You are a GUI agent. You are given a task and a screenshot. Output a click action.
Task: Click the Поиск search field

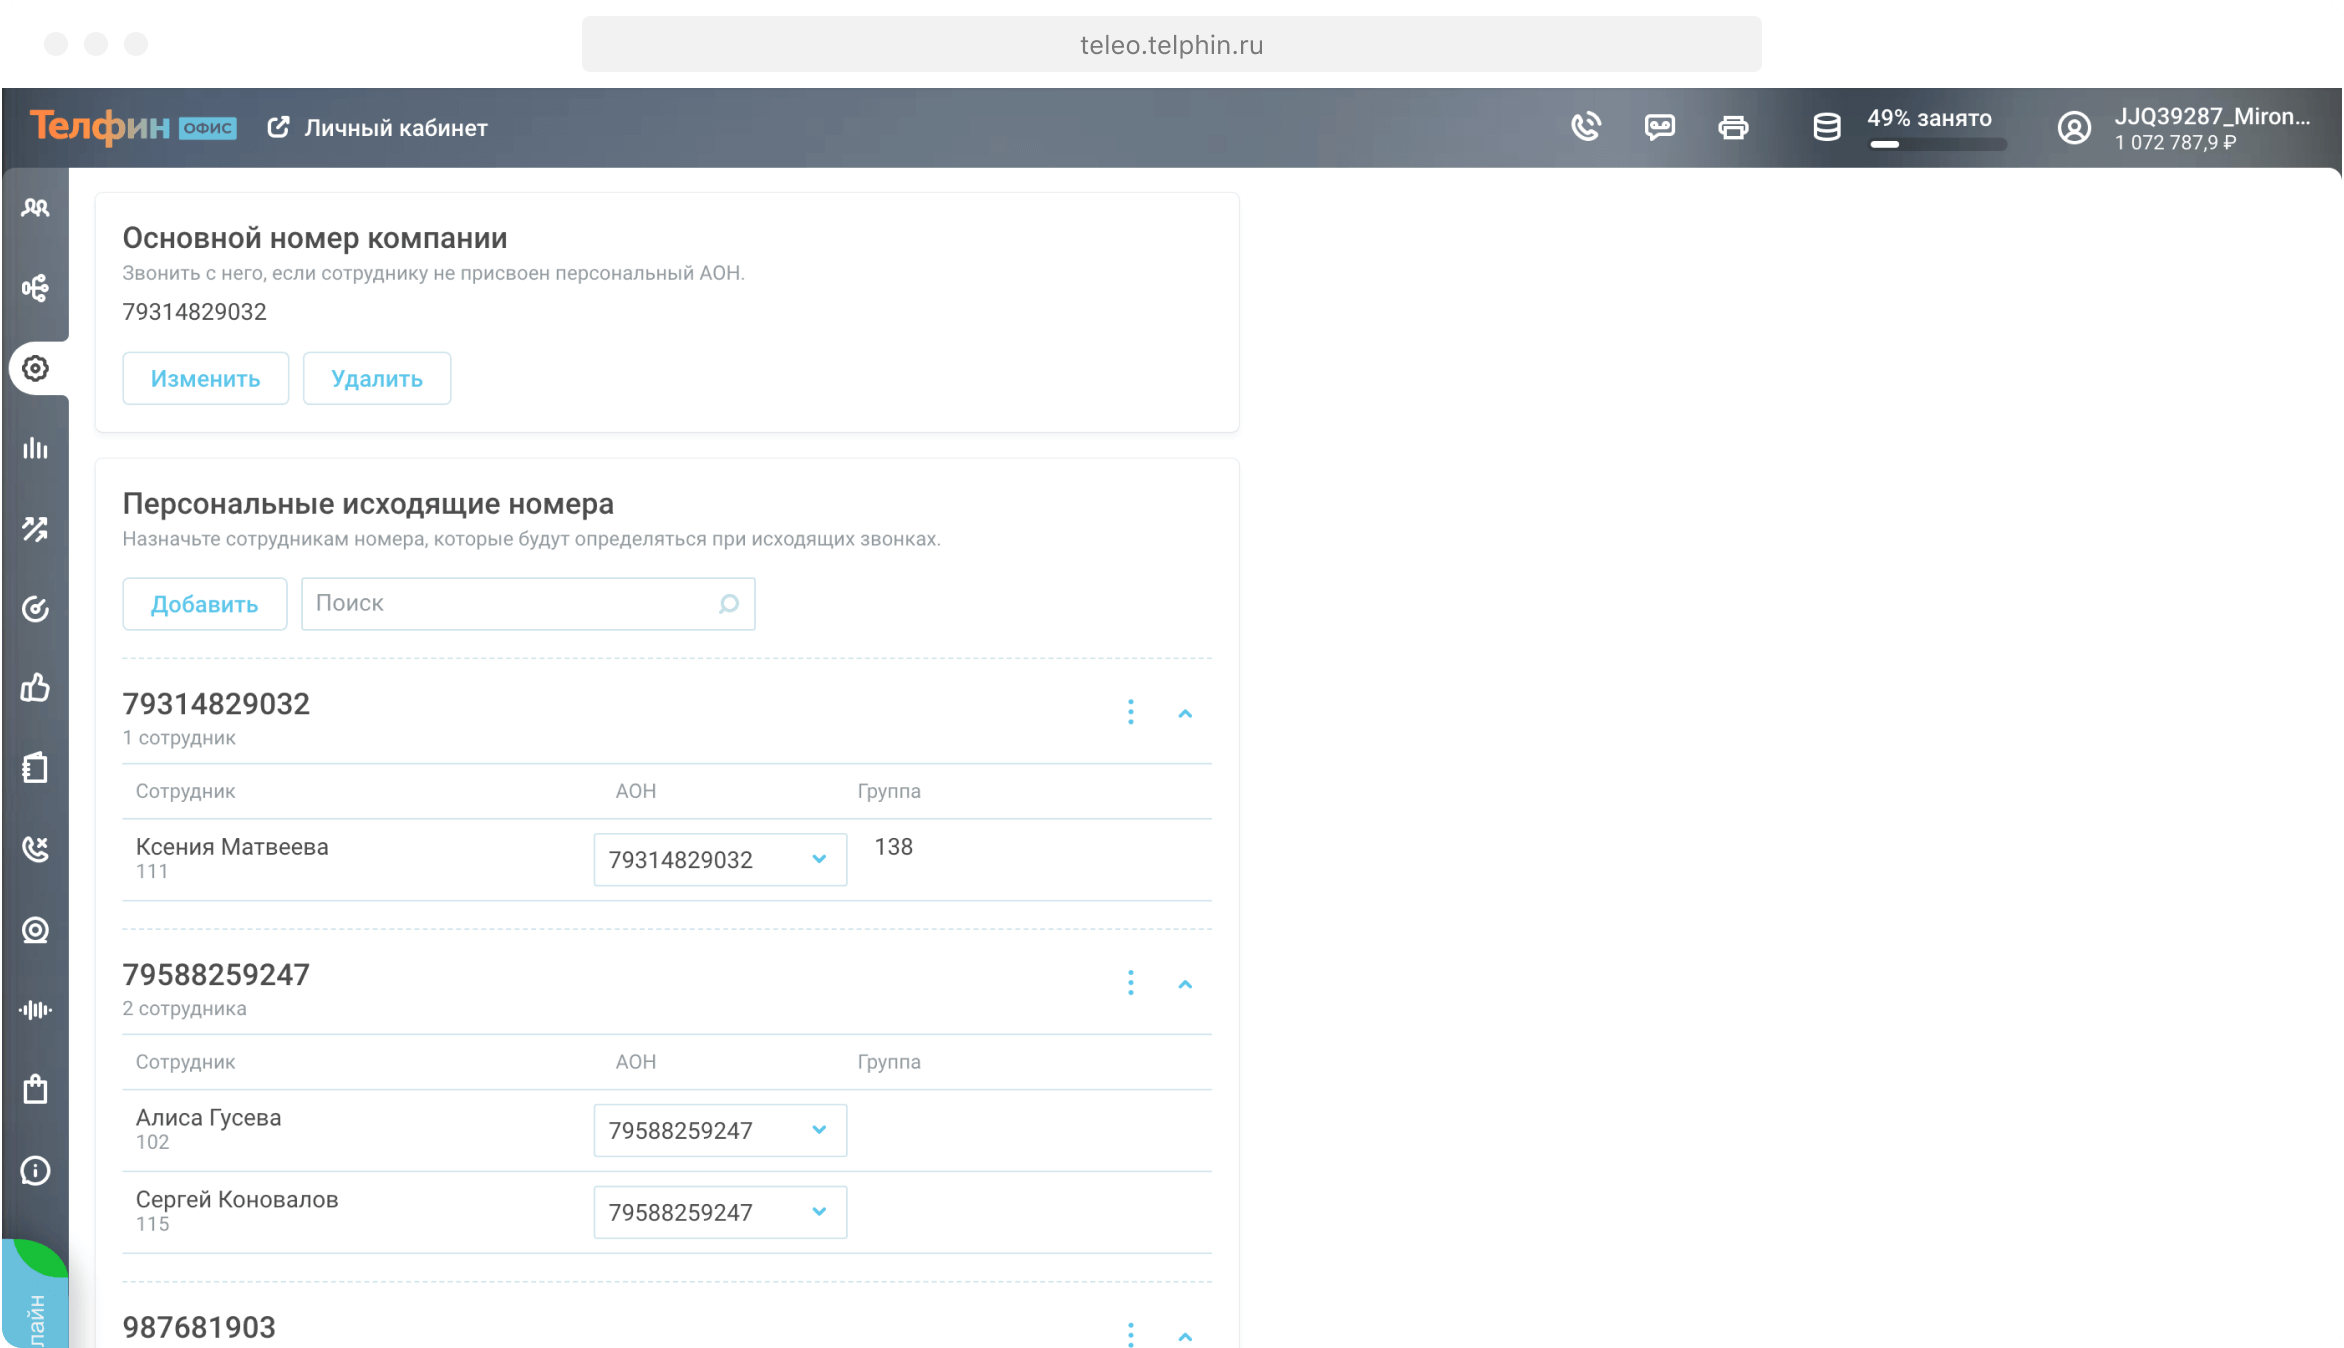tap(512, 604)
